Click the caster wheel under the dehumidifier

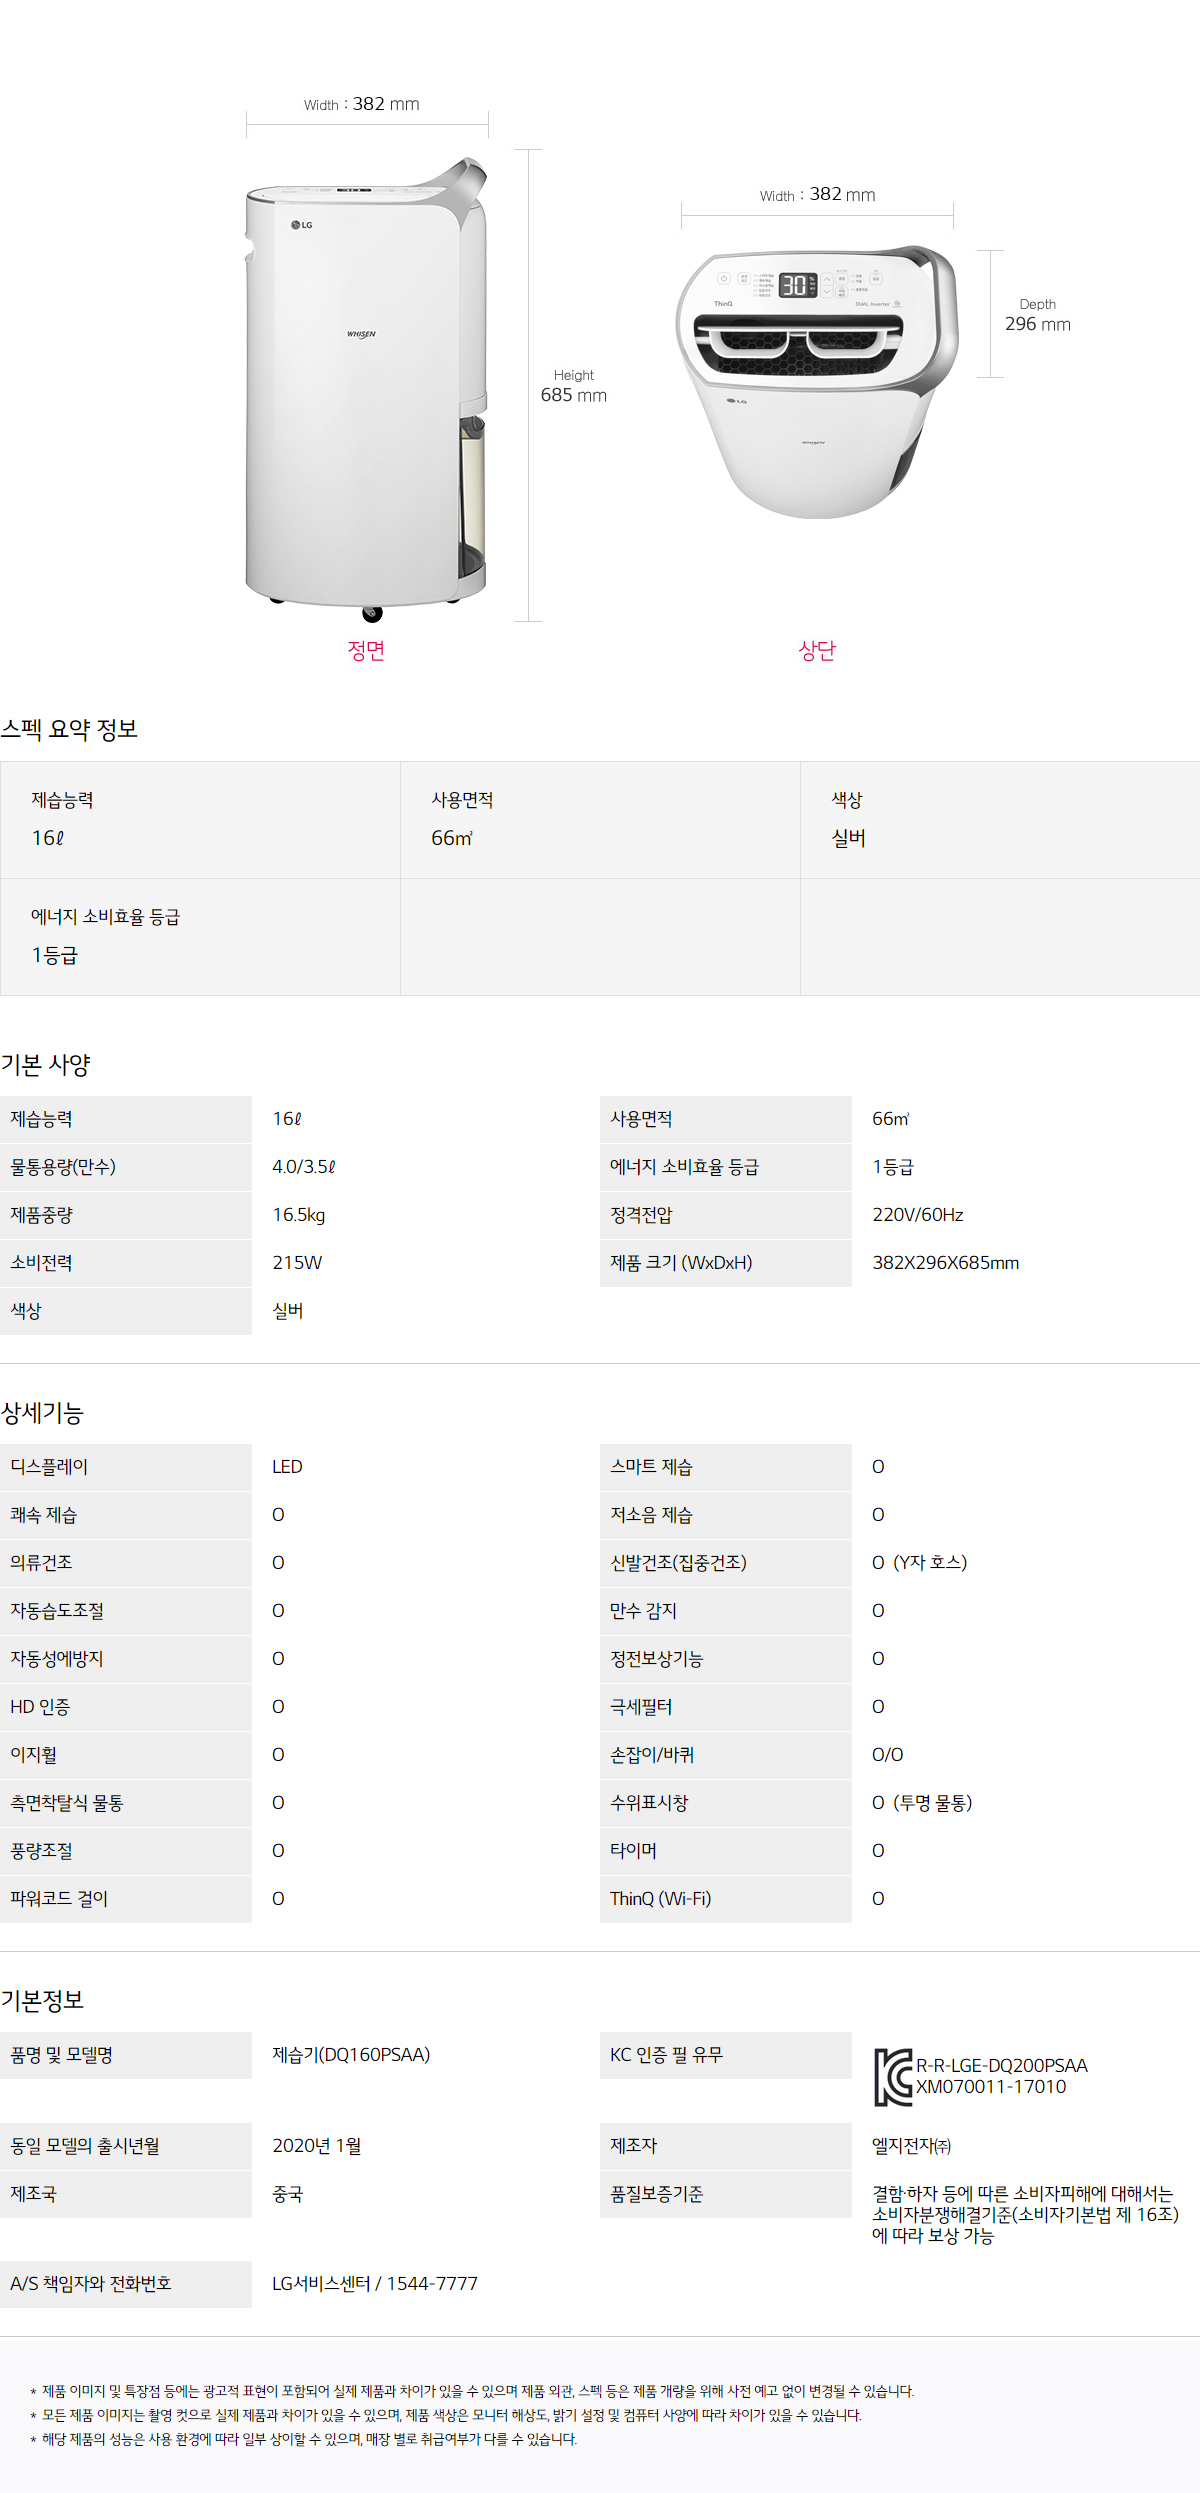coord(372,612)
